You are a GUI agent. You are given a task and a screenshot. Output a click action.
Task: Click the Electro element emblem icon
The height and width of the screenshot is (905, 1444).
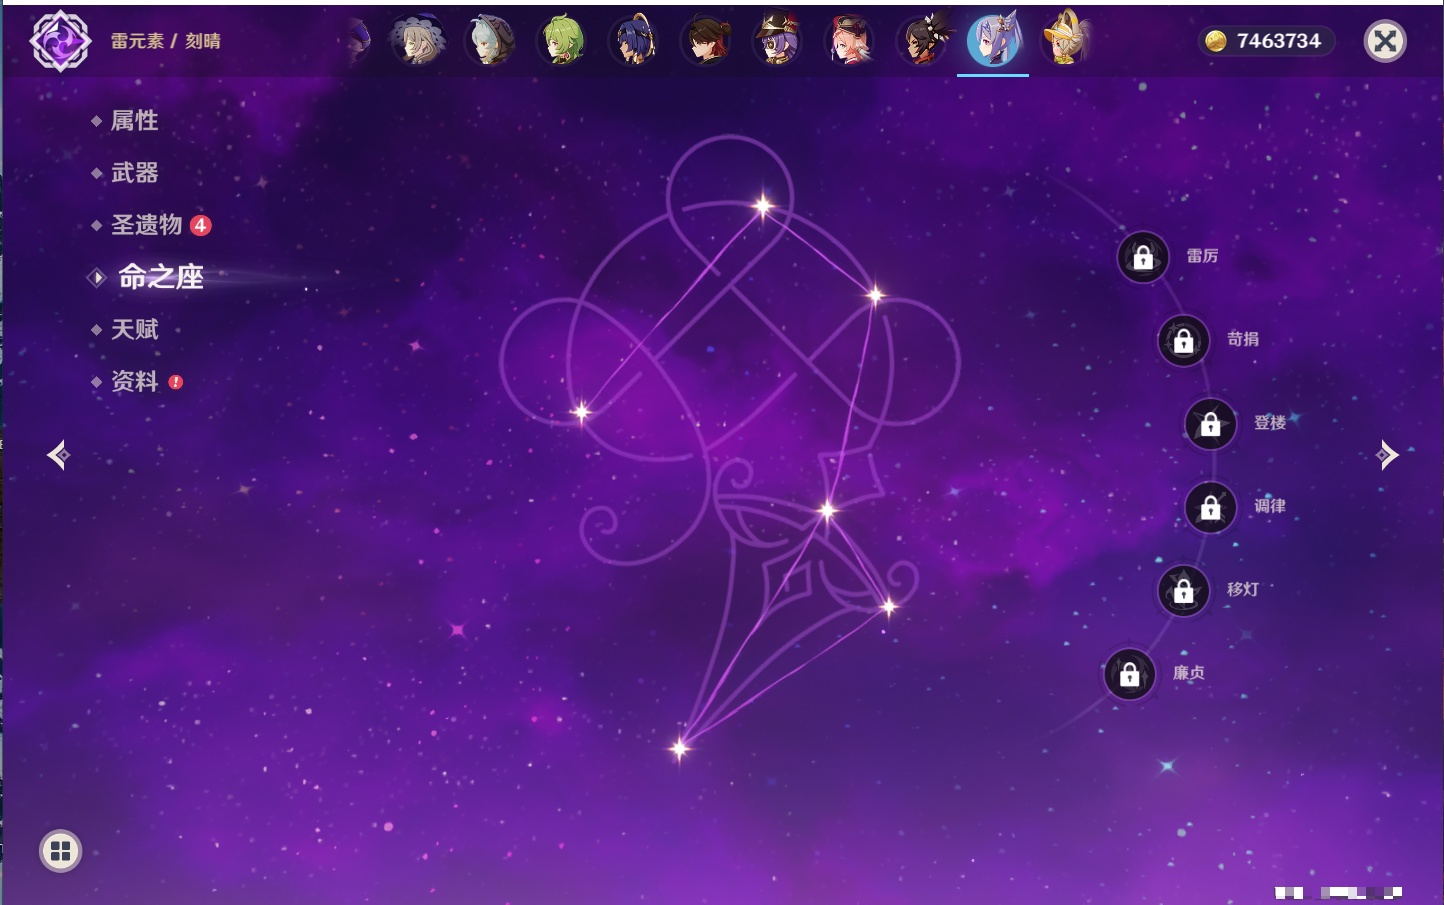(x=60, y=41)
